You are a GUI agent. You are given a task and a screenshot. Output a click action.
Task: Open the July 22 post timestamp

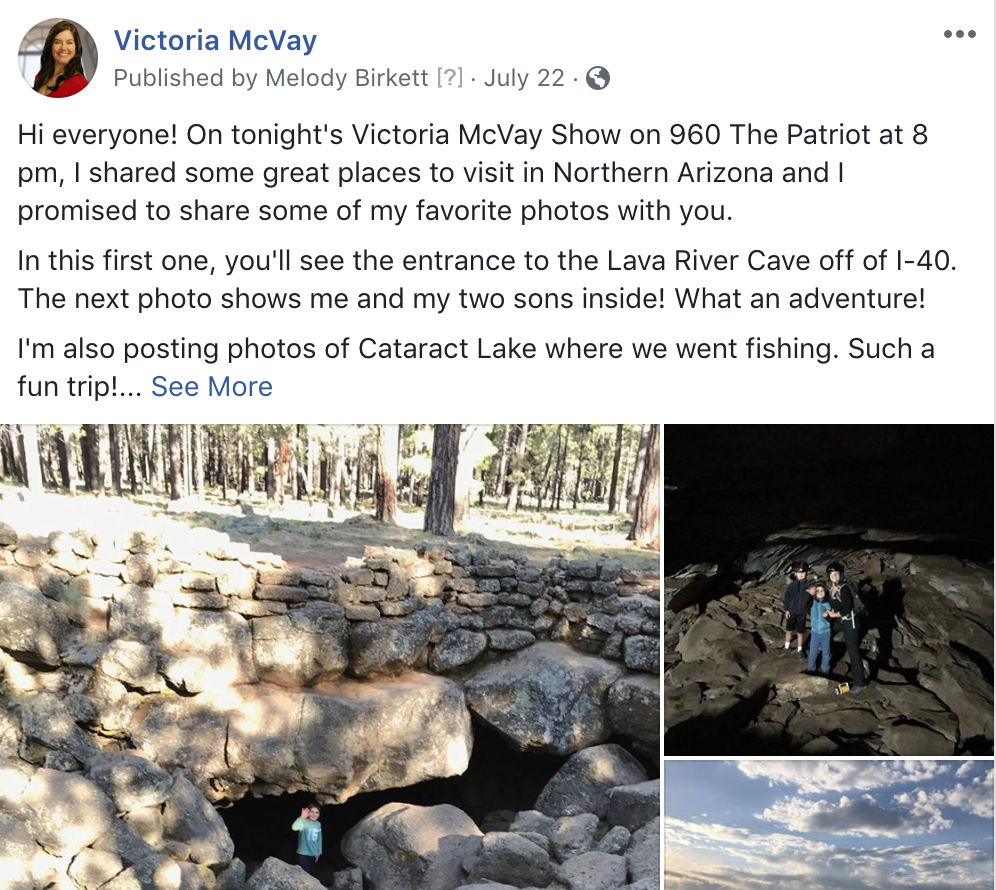[x=524, y=78]
